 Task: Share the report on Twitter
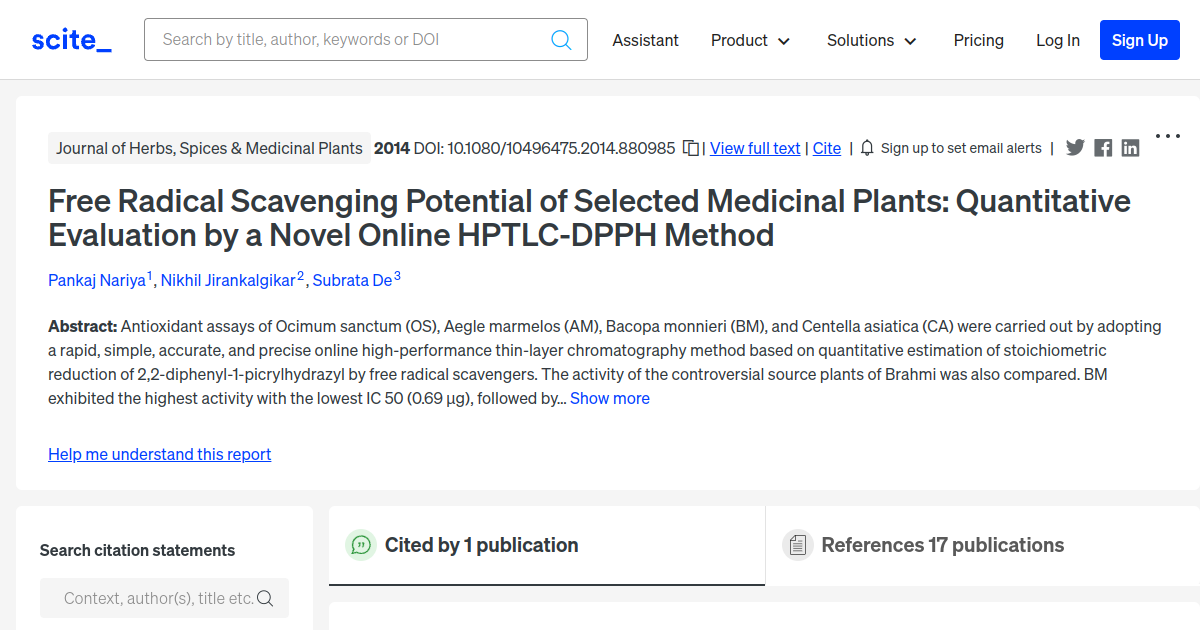coord(1075,148)
